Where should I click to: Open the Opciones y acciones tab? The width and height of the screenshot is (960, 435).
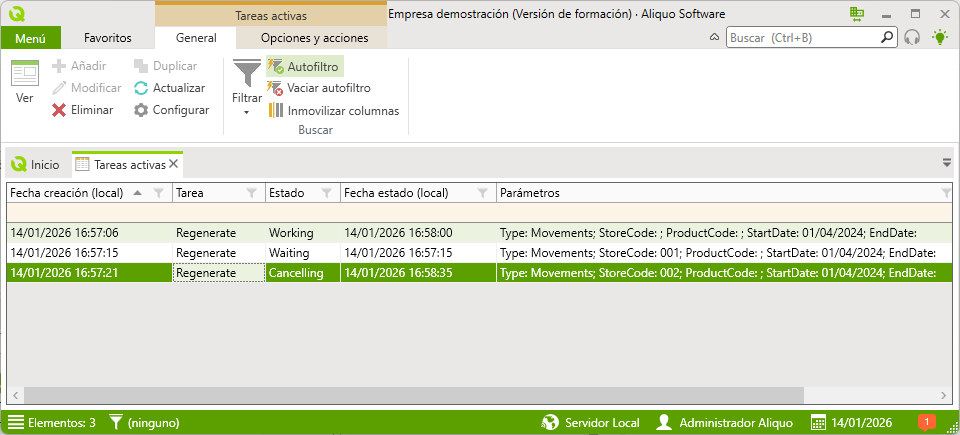(314, 38)
